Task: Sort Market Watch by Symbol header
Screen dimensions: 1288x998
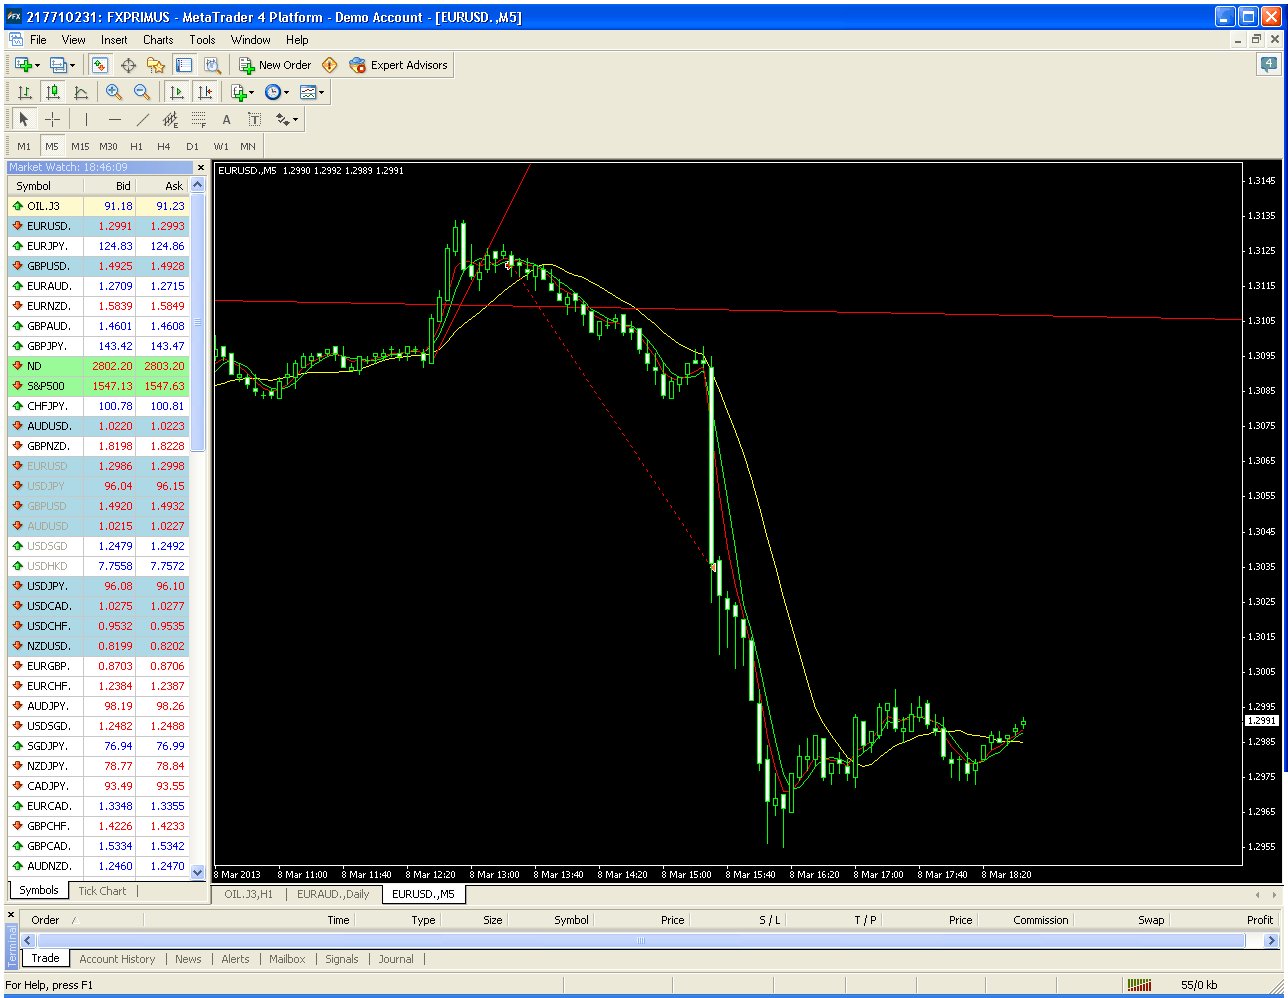Action: click(46, 186)
